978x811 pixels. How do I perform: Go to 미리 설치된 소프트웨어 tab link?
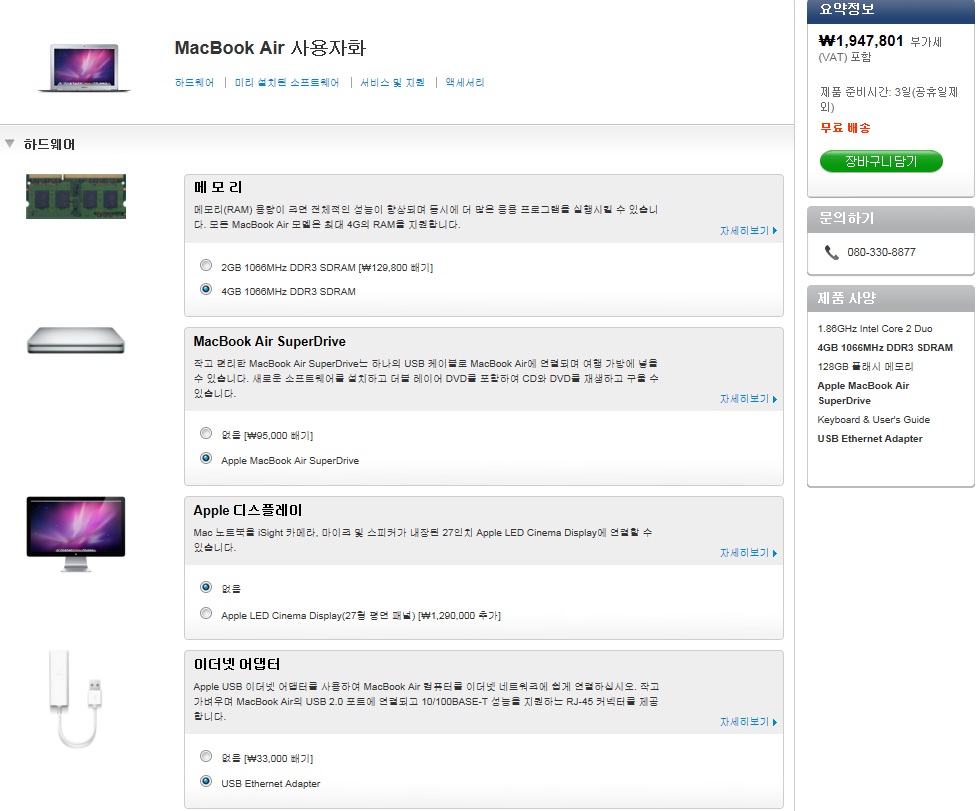287,83
